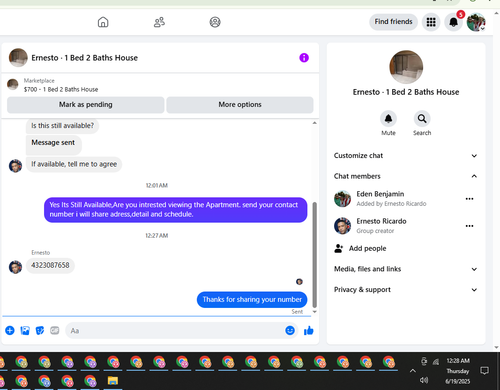Image resolution: width=500 pixels, height=390 pixels.
Task: Focus the Aa message input field
Action: click(x=174, y=331)
